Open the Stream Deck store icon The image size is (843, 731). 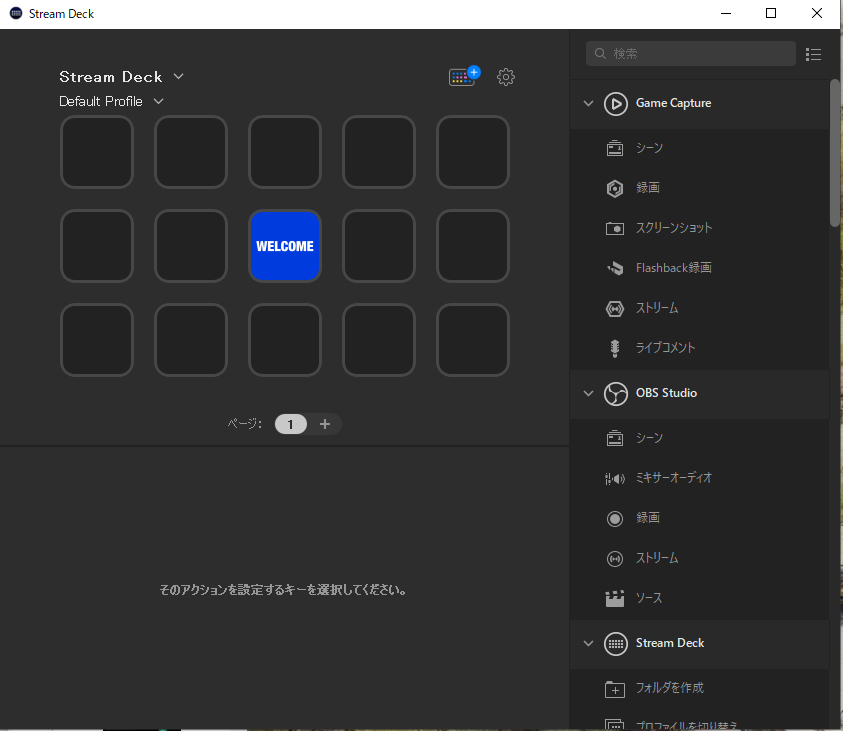pos(465,76)
